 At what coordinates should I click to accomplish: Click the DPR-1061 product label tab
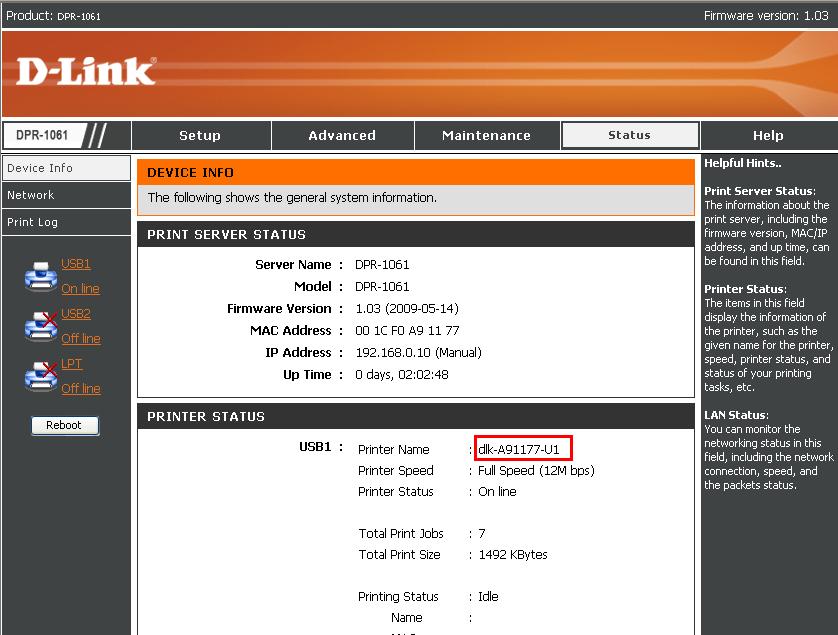pyautogui.click(x=44, y=135)
